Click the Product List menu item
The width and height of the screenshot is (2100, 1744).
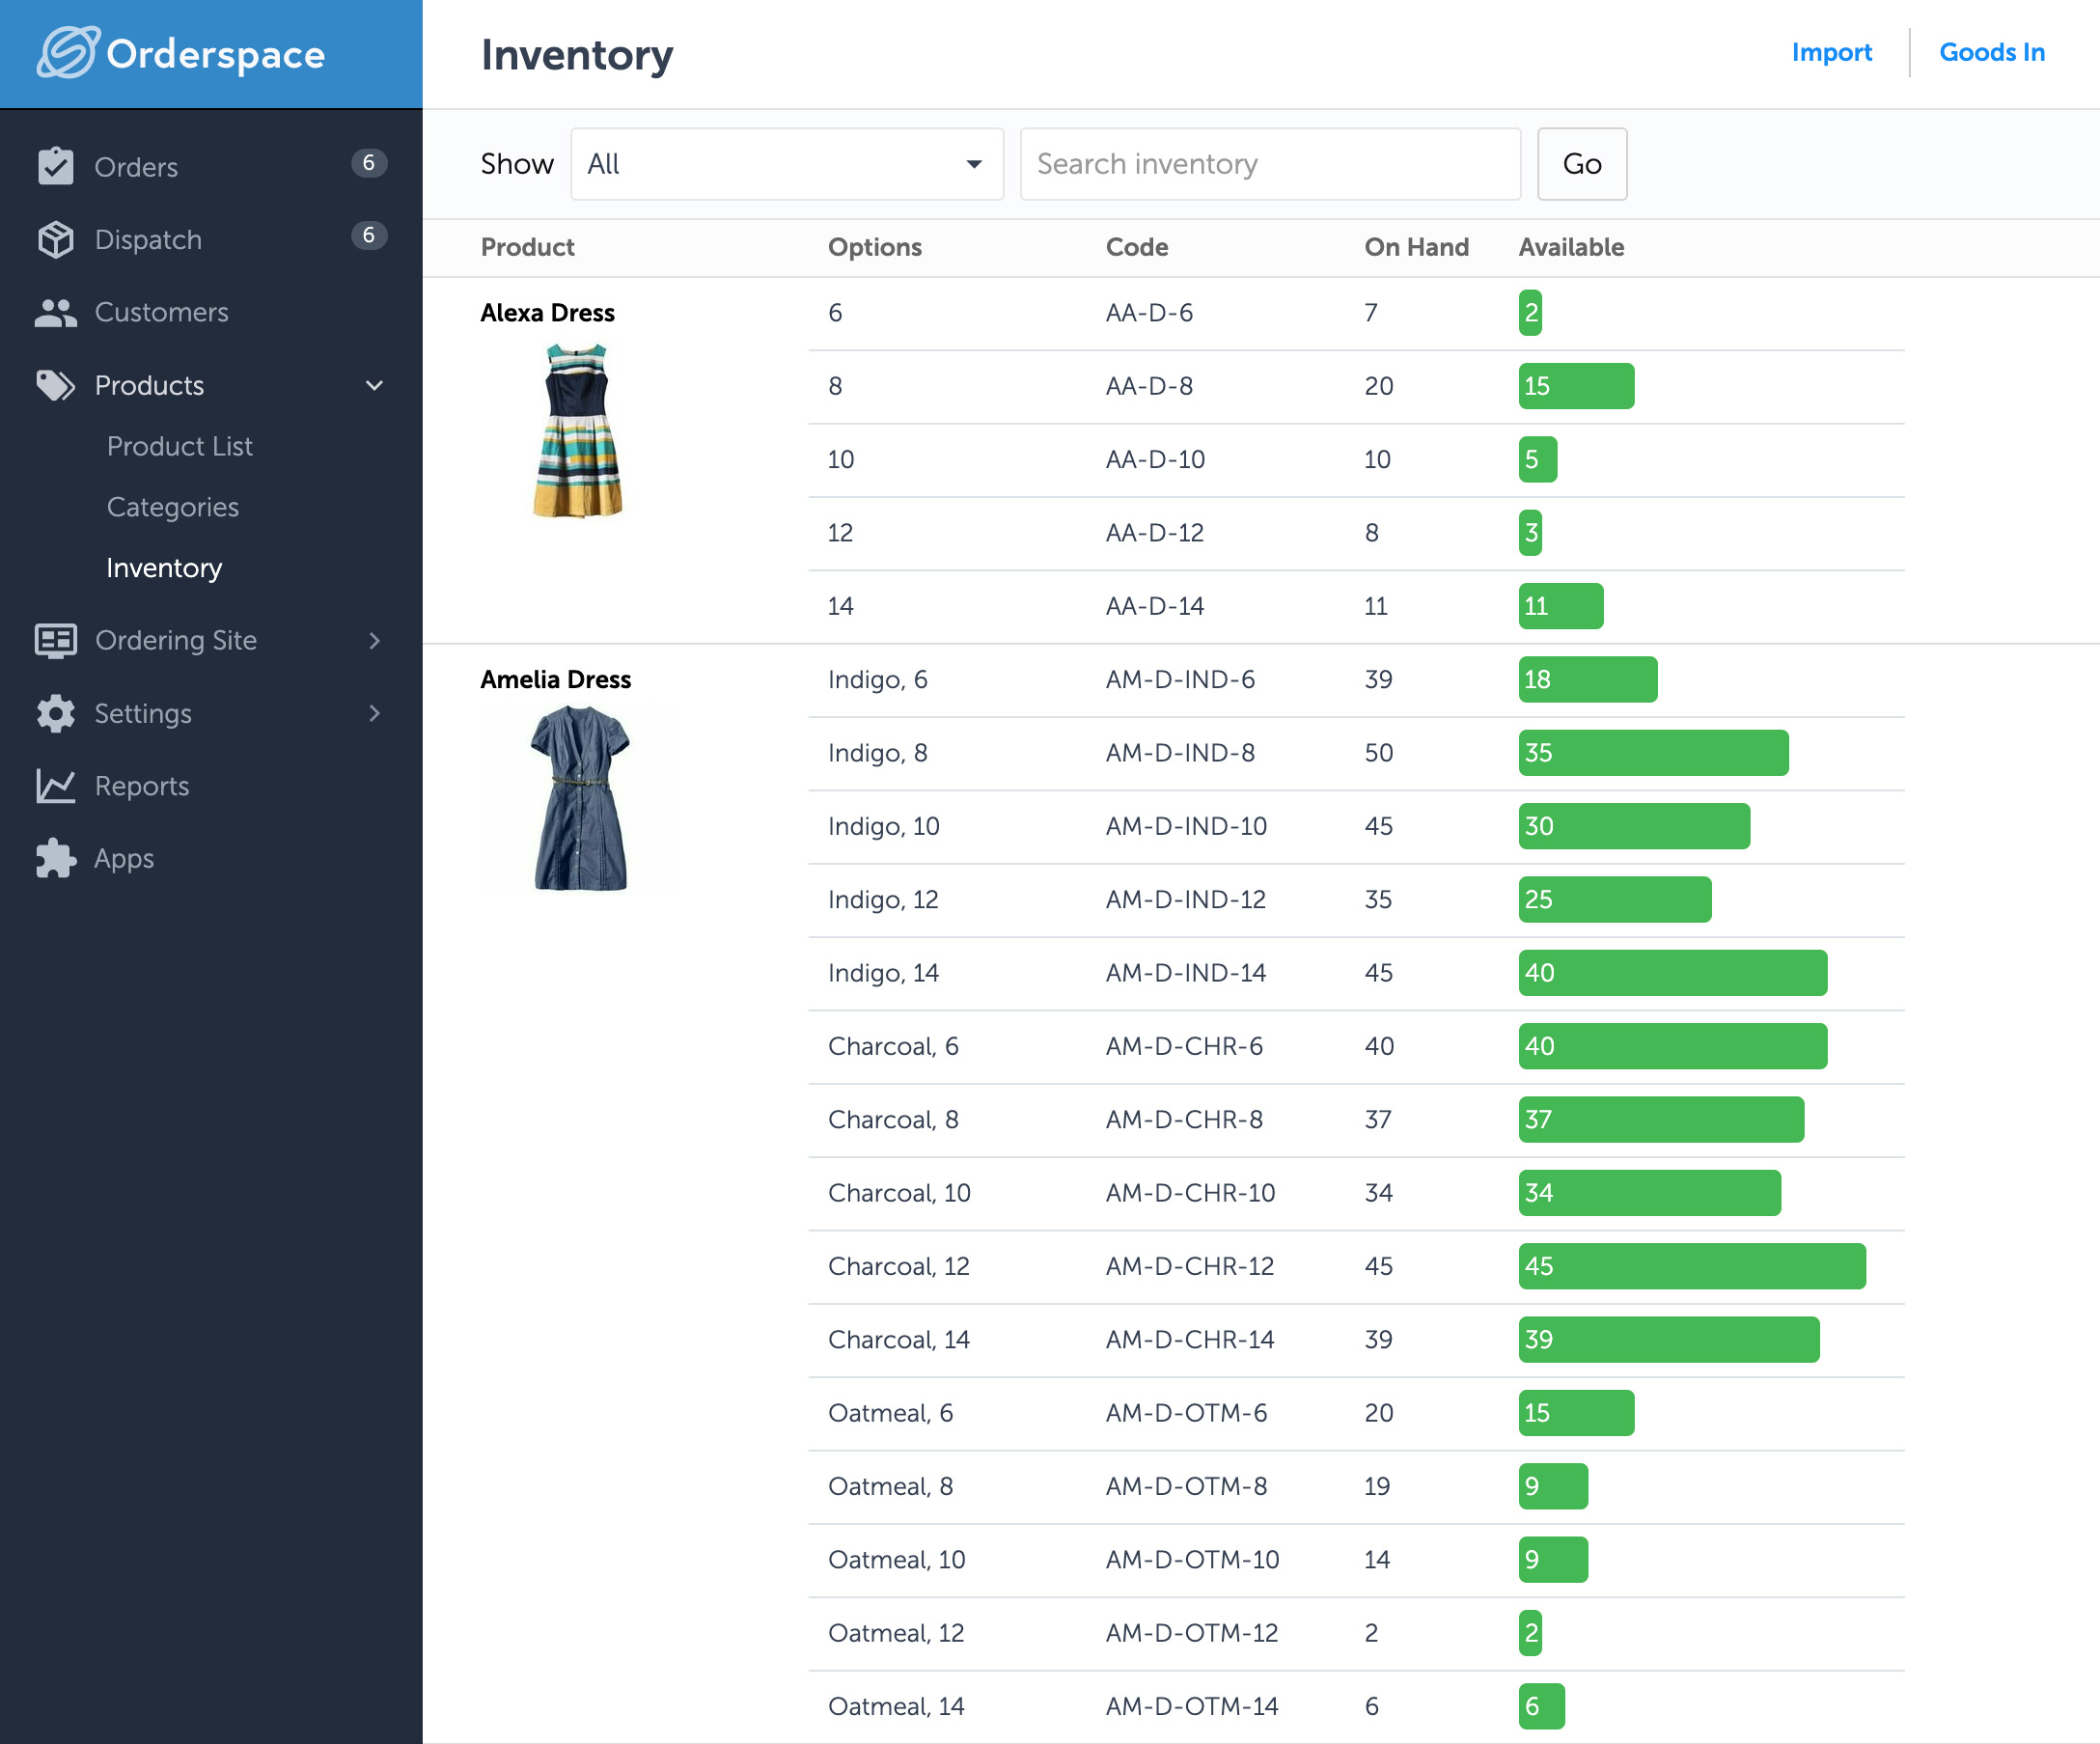[x=180, y=447]
